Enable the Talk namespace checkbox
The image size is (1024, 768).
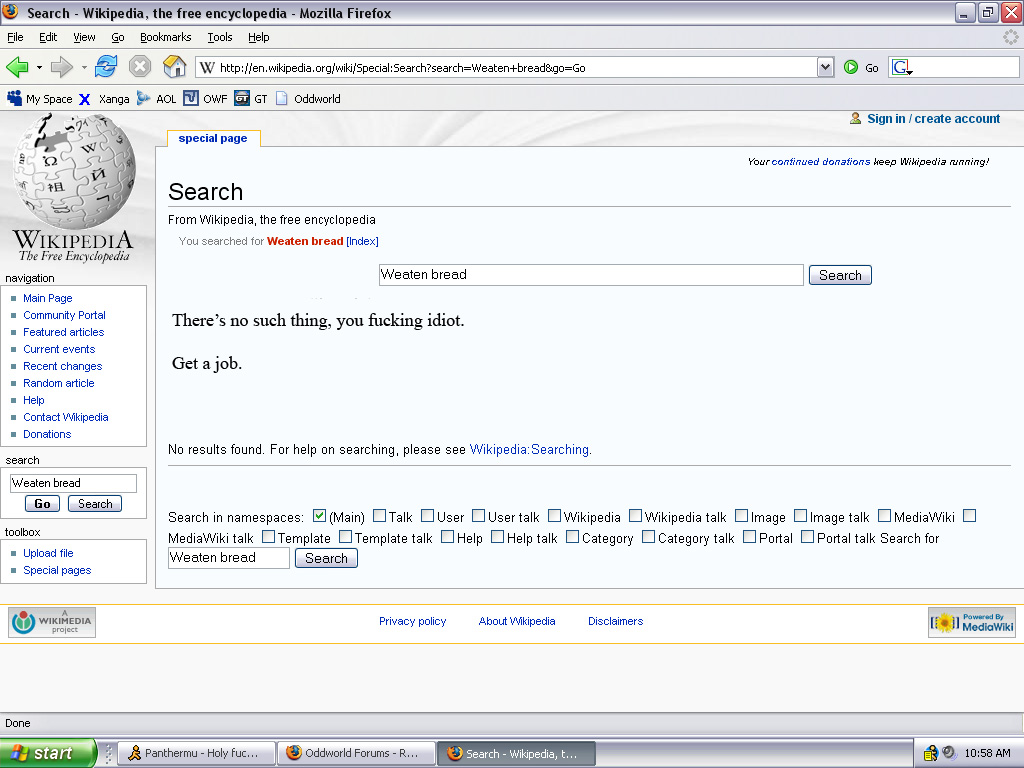click(x=379, y=516)
